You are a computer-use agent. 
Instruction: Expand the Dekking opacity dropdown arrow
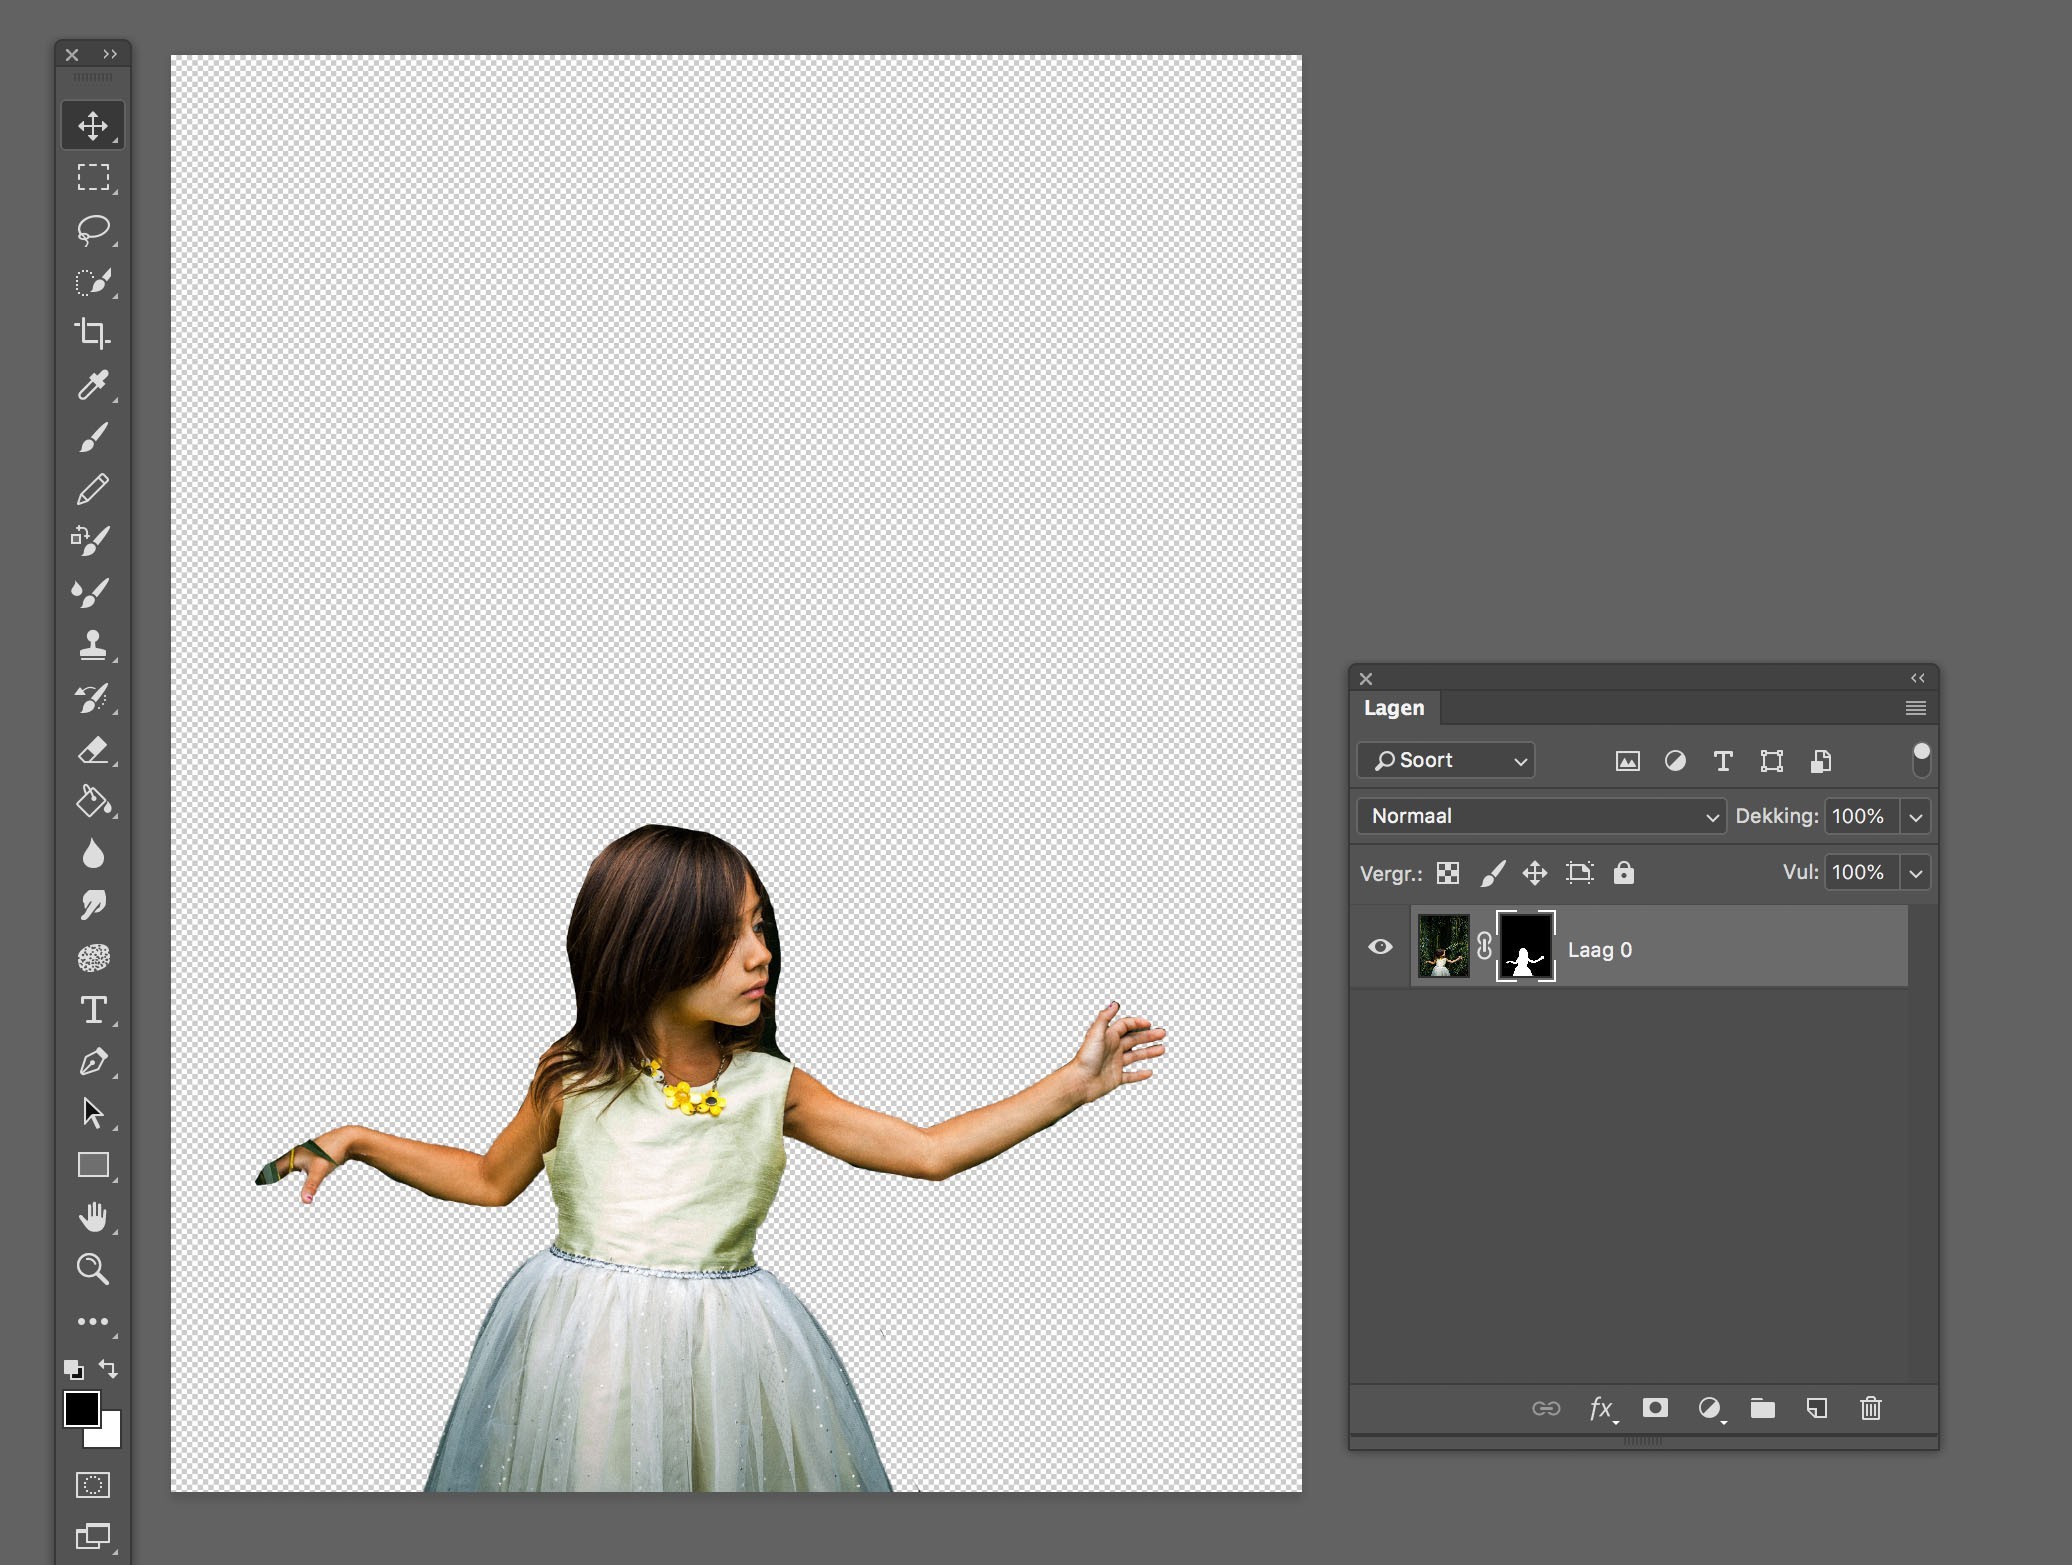1915,817
